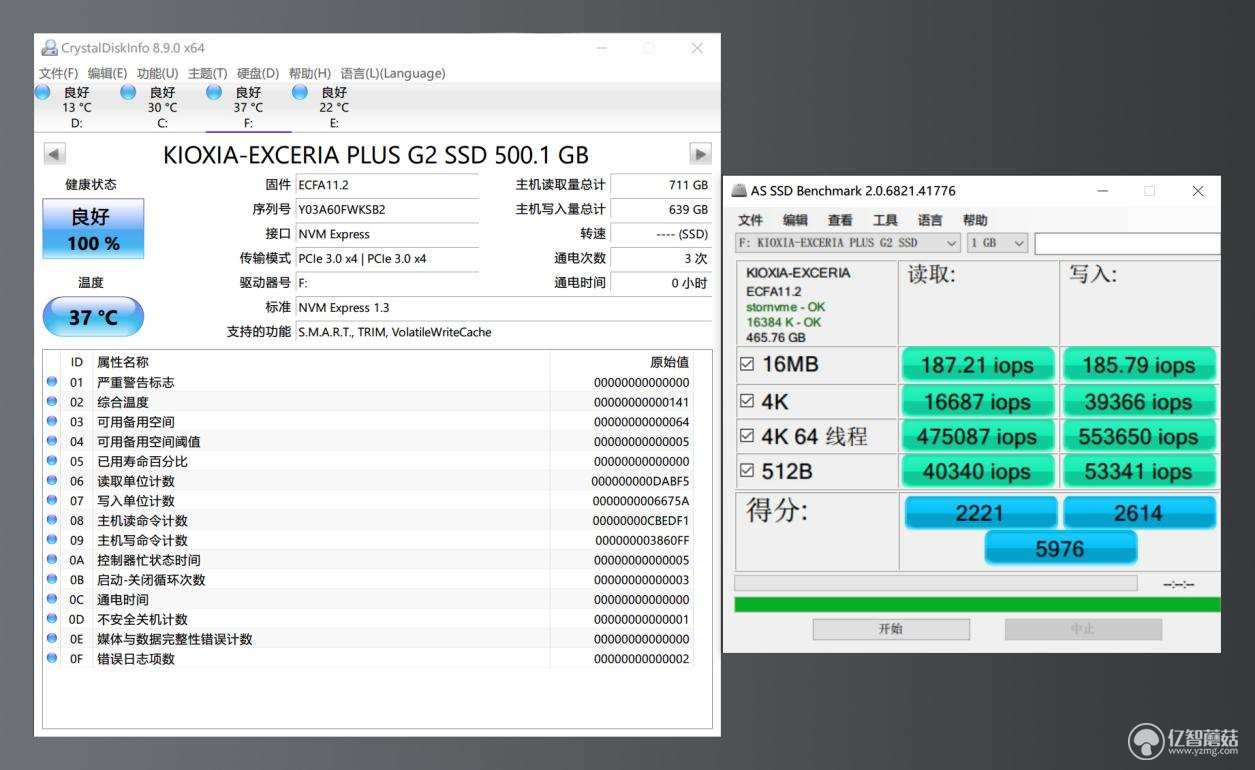Click the 开始 start button
1255x770 pixels.
point(891,629)
